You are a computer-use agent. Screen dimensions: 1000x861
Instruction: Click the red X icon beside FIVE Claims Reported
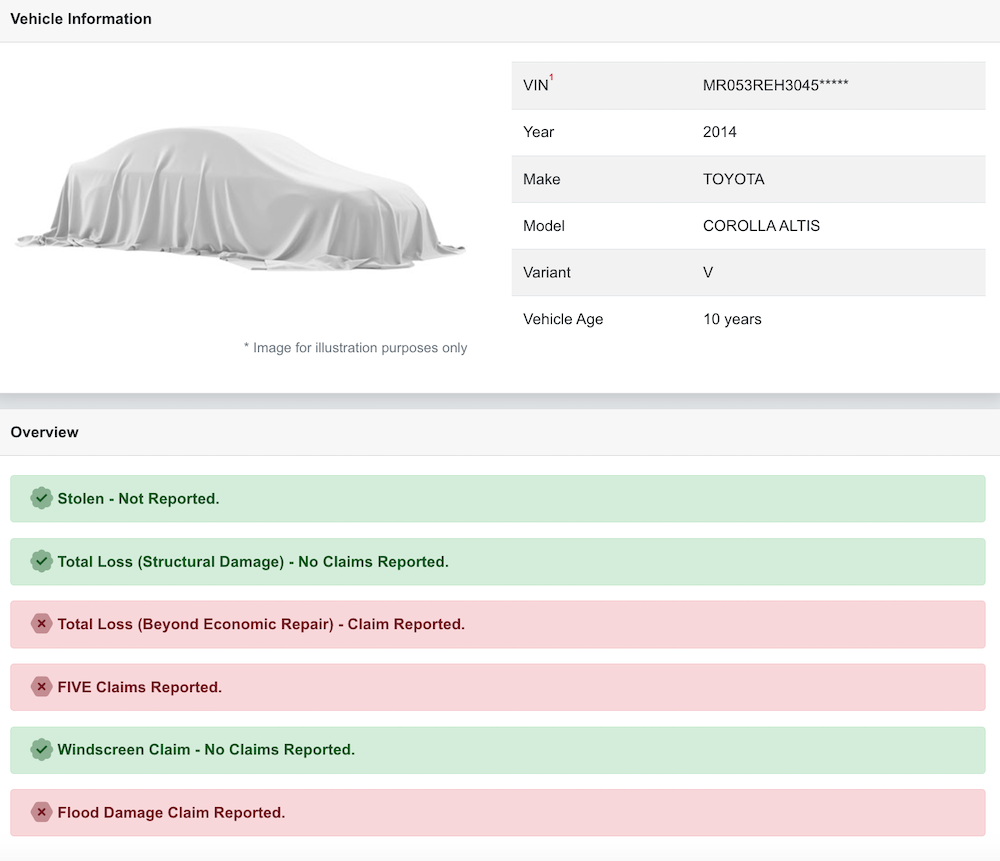point(41,687)
